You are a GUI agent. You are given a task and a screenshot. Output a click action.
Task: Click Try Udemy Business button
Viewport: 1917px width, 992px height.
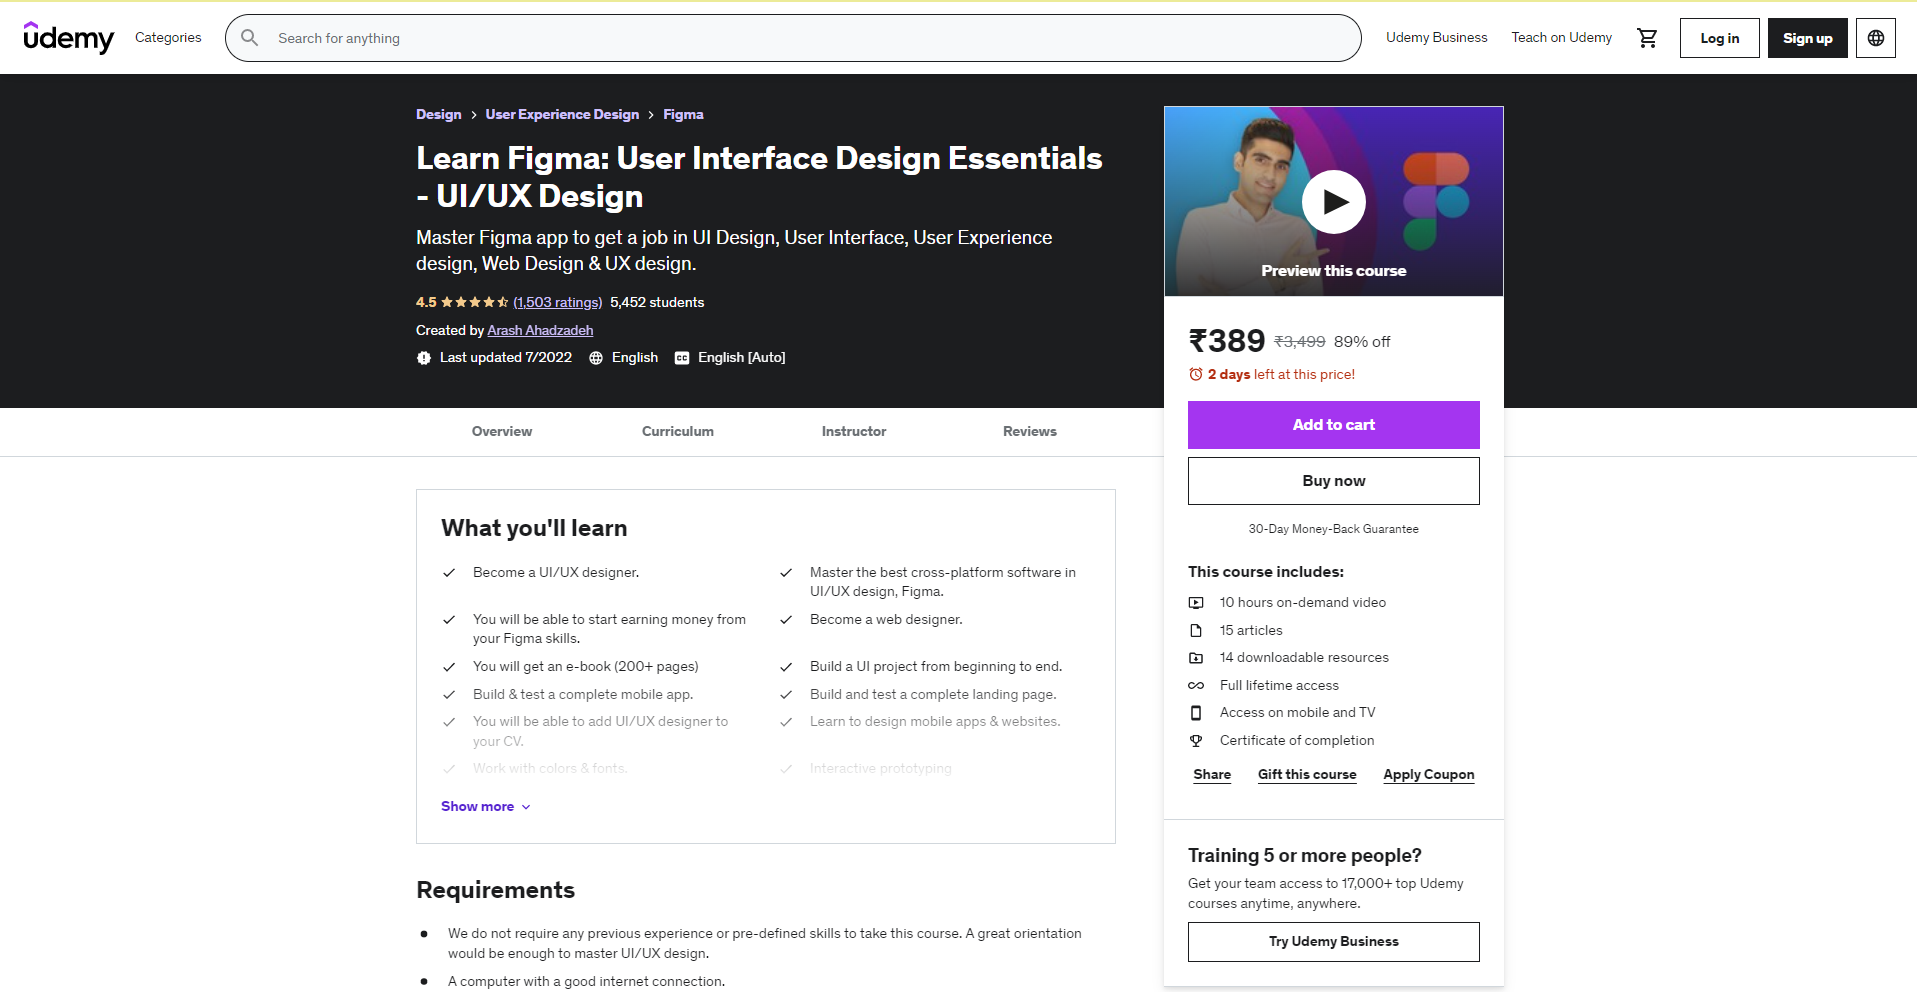pos(1334,942)
